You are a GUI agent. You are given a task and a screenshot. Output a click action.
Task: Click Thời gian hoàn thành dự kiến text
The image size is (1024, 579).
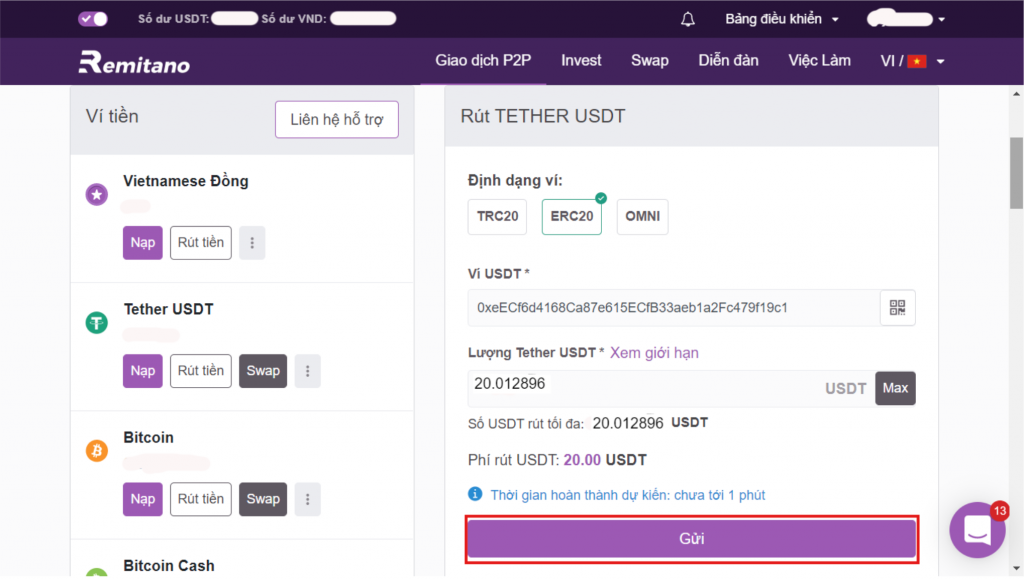[628, 495]
